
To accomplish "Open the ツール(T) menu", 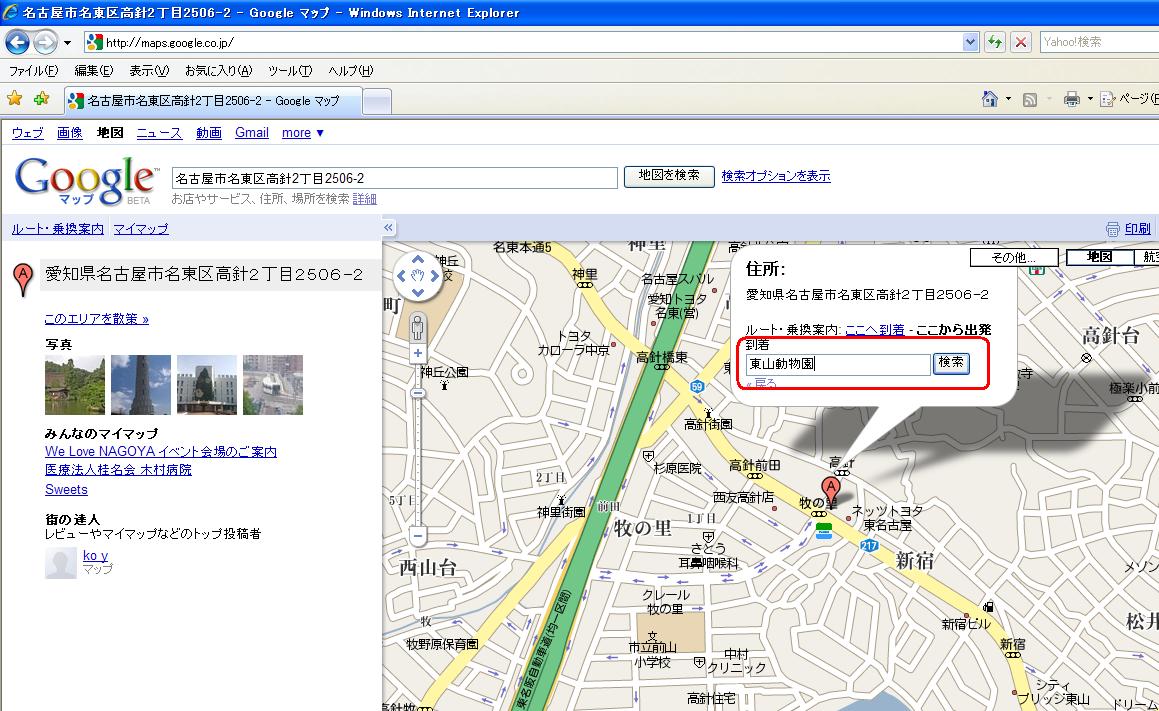I will tap(290, 71).
